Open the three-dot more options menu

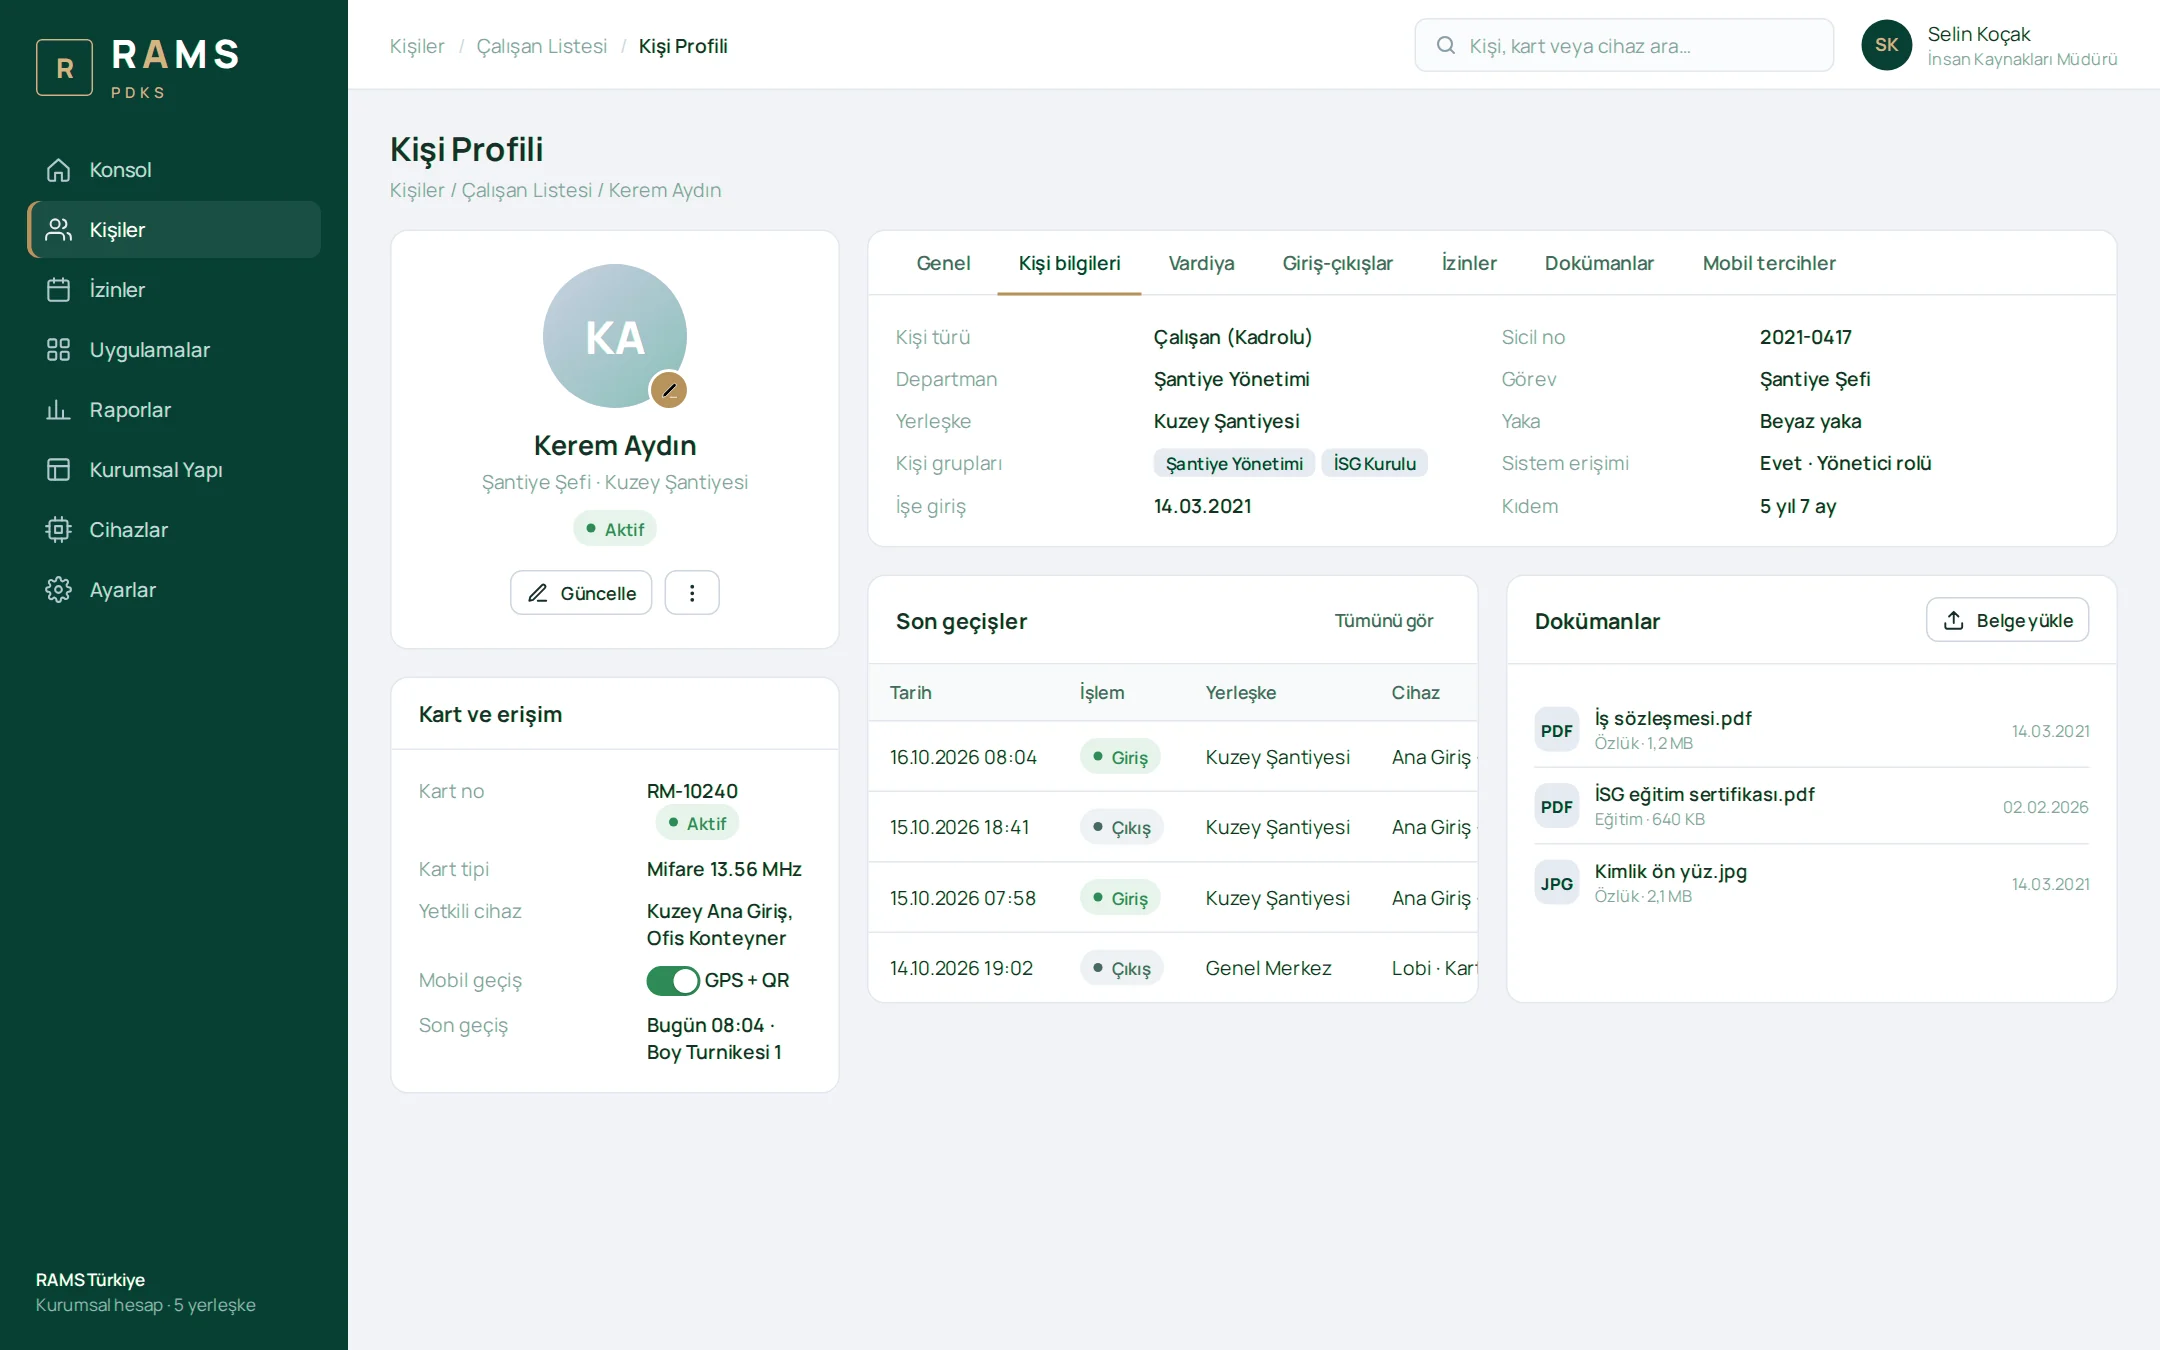[x=692, y=593]
